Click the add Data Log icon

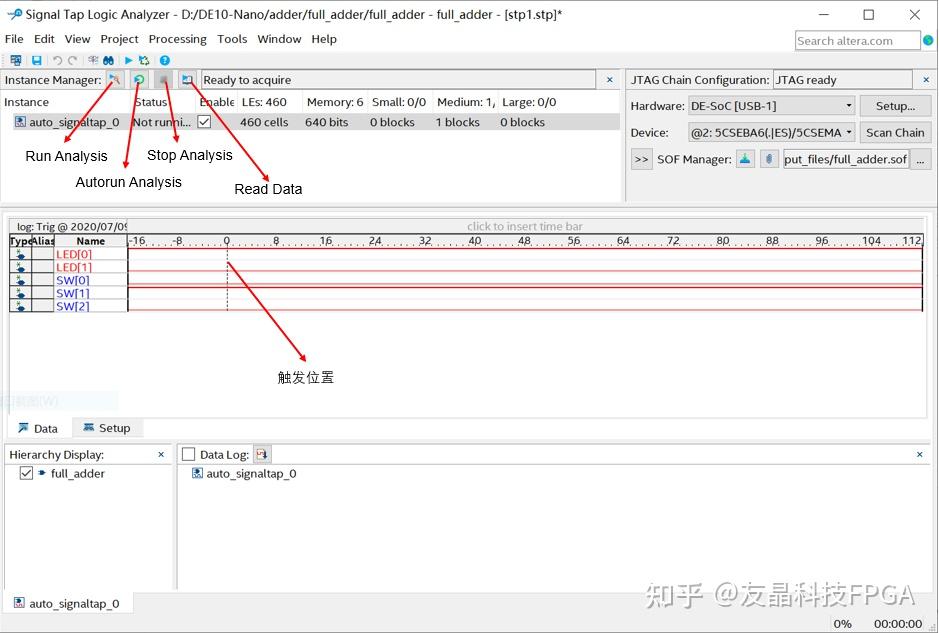262,453
